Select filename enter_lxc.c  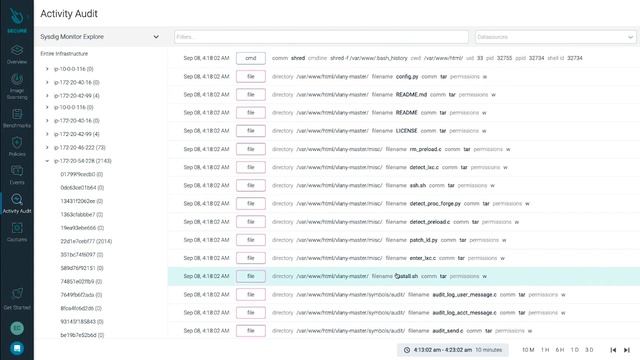tap(422, 258)
